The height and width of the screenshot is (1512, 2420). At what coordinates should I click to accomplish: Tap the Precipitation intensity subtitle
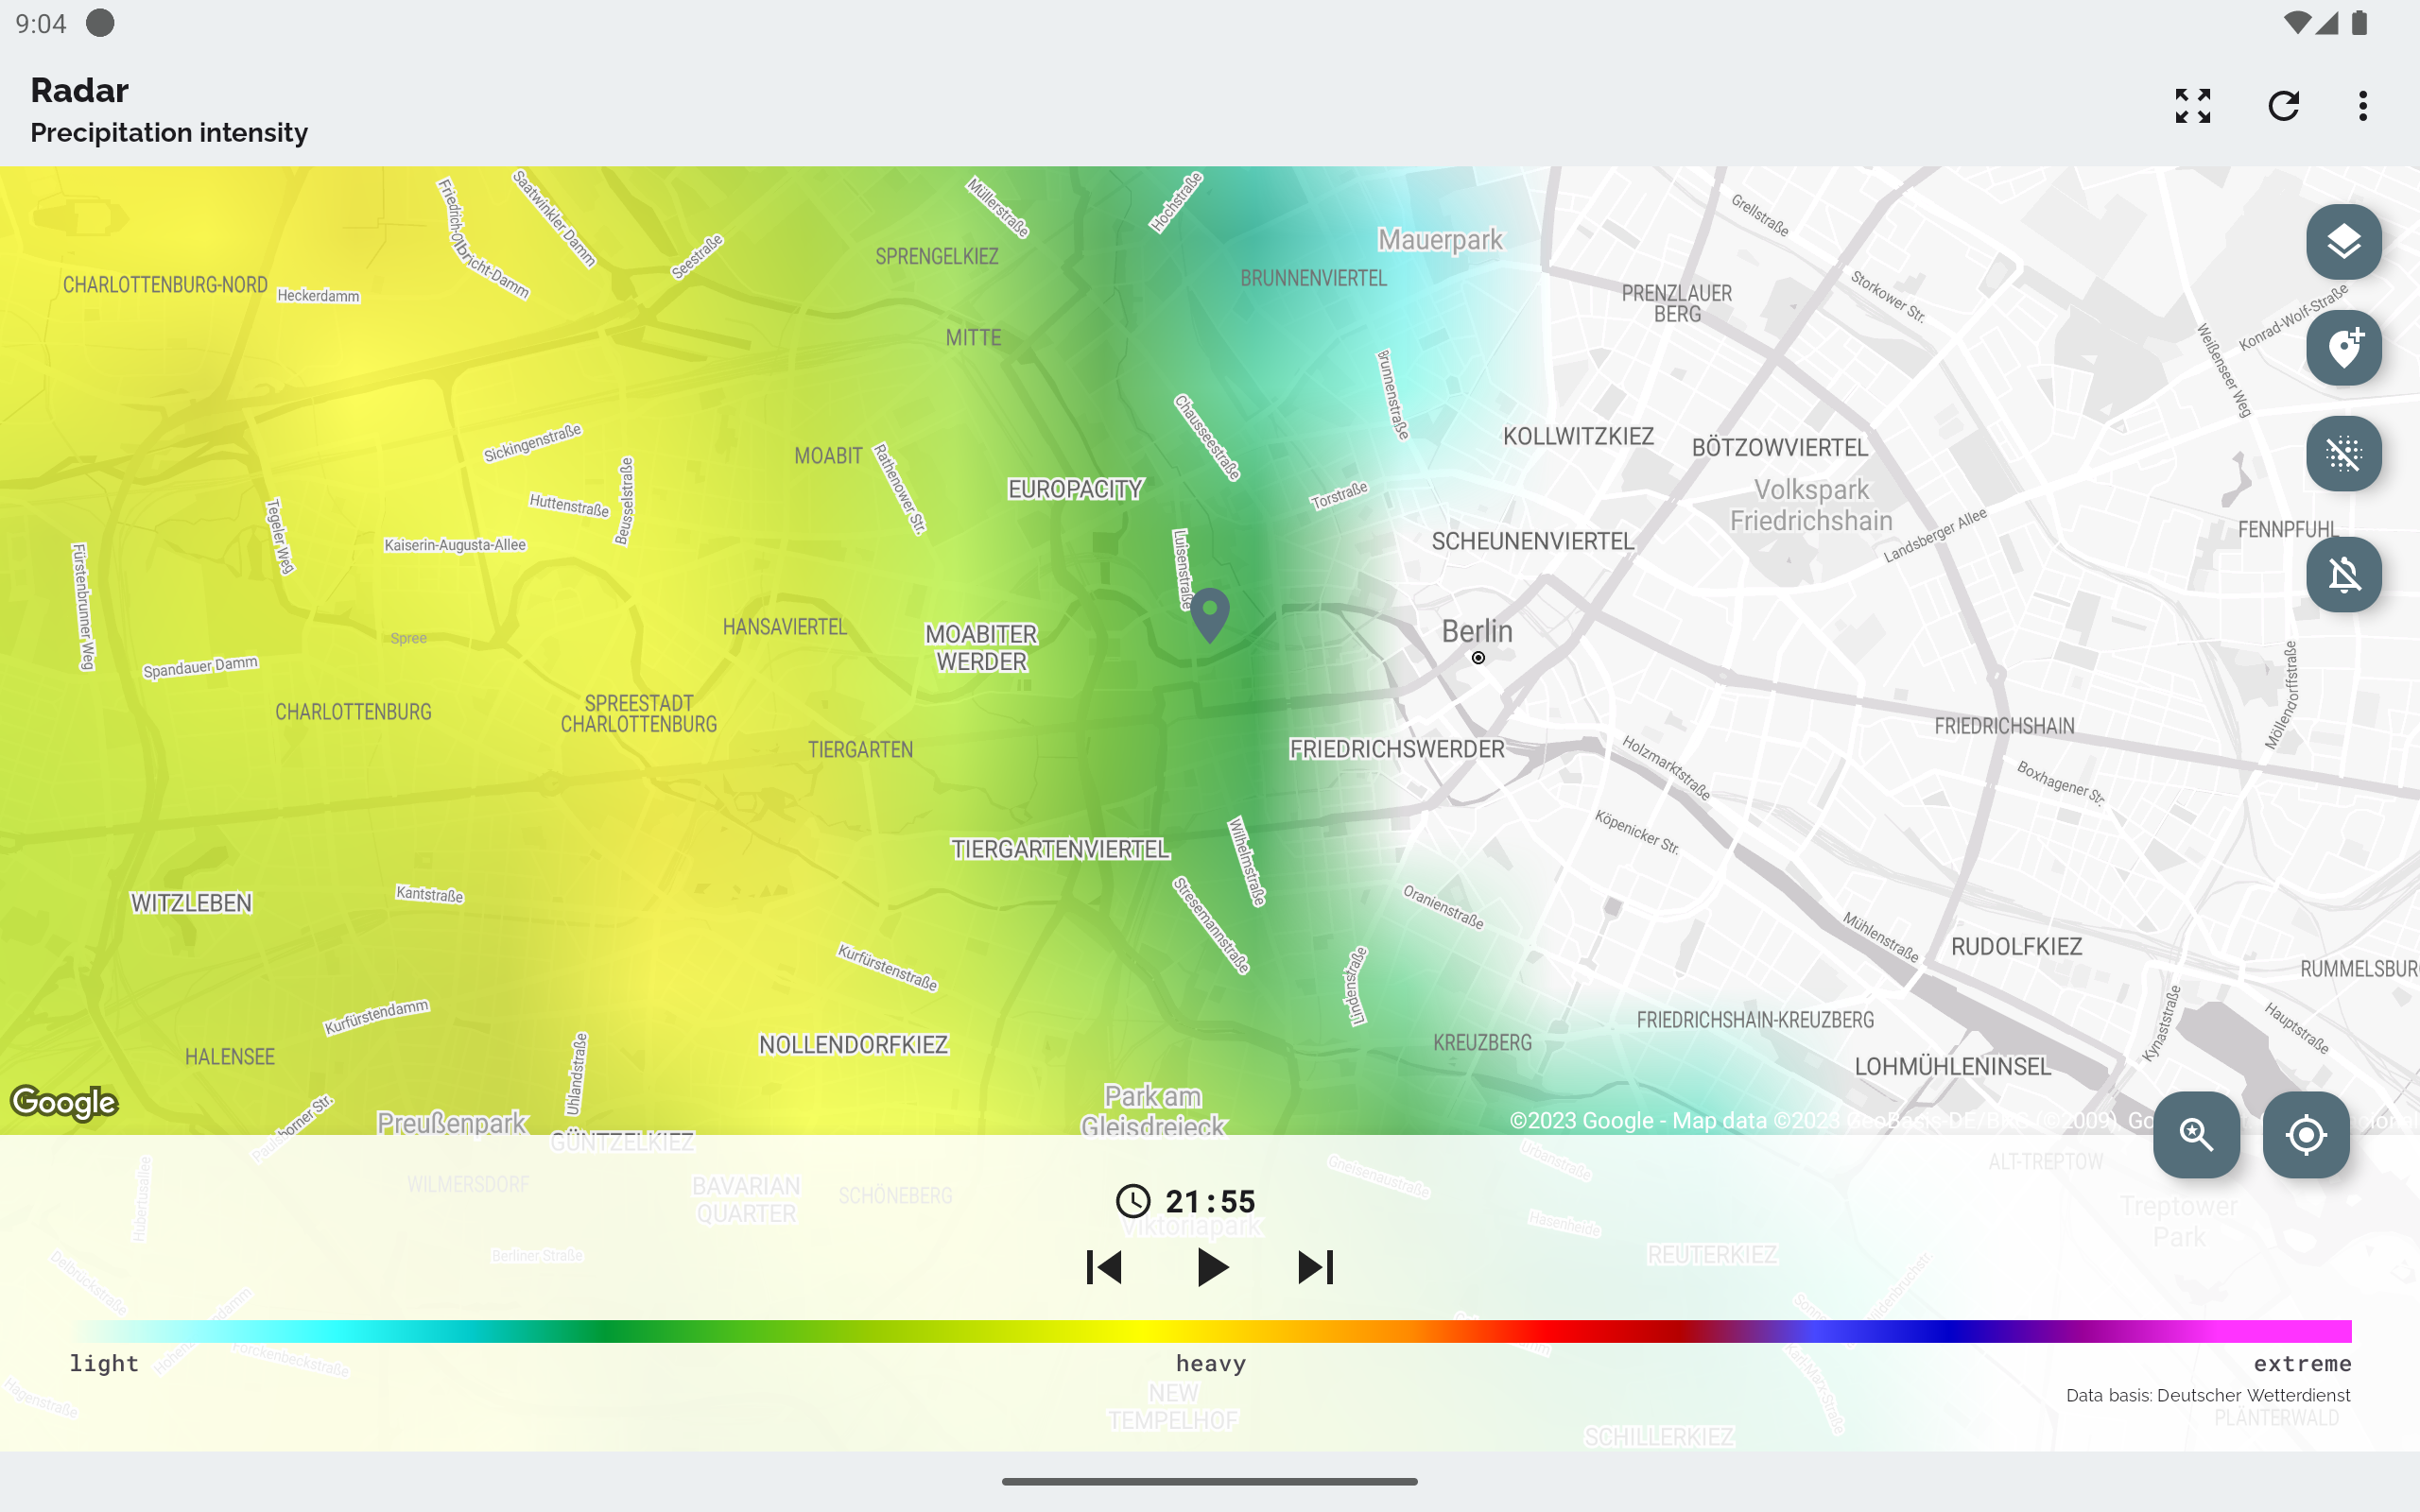[x=169, y=133]
